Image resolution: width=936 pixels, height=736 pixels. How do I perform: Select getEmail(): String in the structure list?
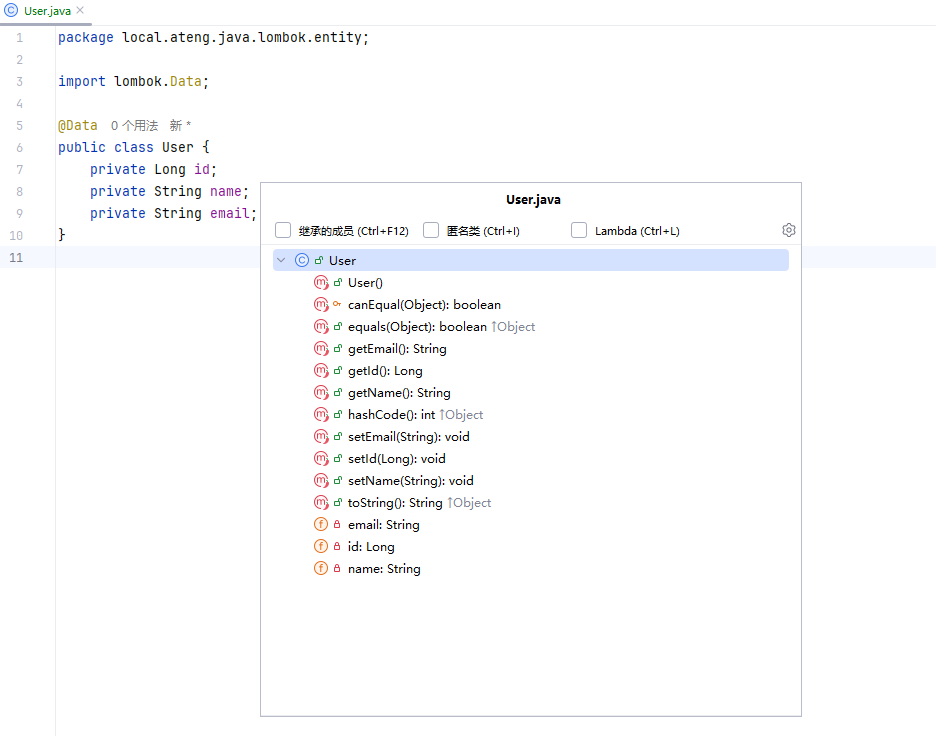[397, 349]
